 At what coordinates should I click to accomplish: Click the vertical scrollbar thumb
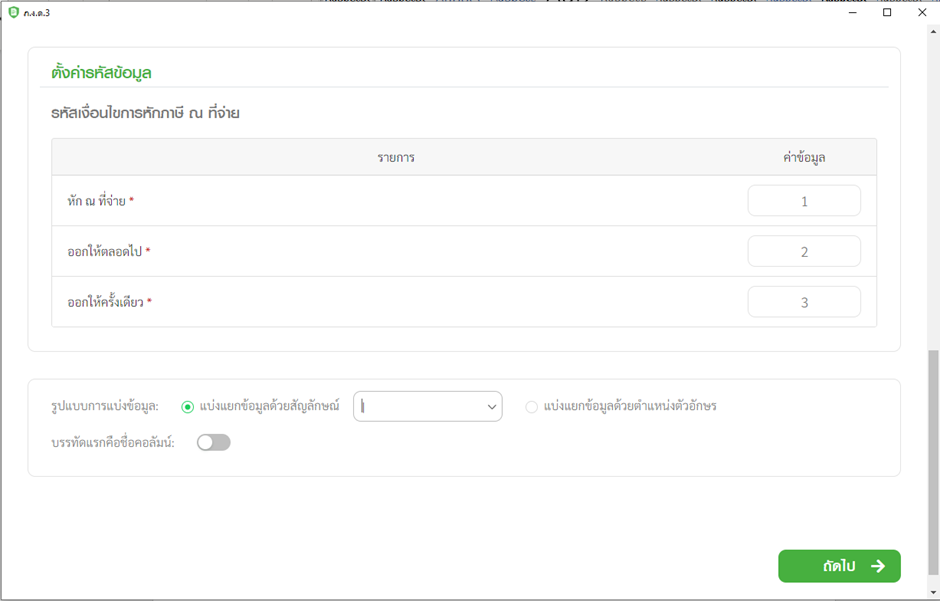click(934, 460)
